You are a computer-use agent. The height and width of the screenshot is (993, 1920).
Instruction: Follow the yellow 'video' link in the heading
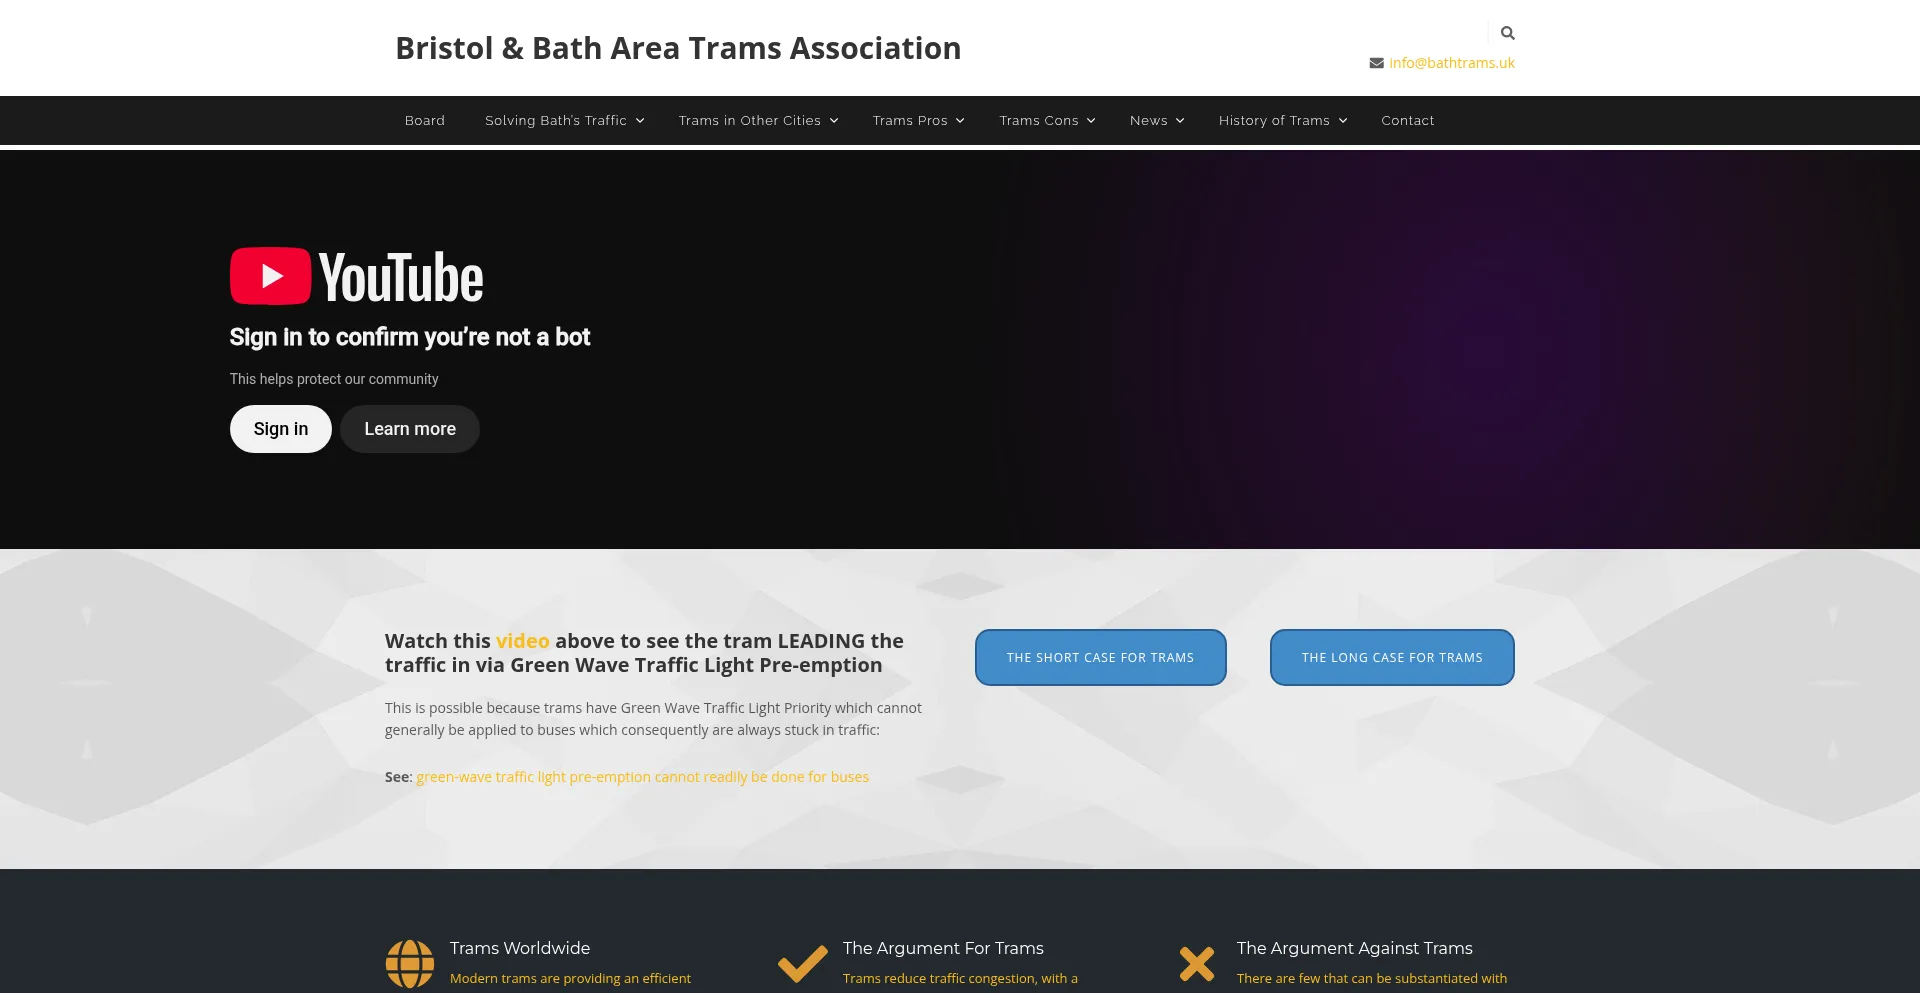tap(523, 641)
